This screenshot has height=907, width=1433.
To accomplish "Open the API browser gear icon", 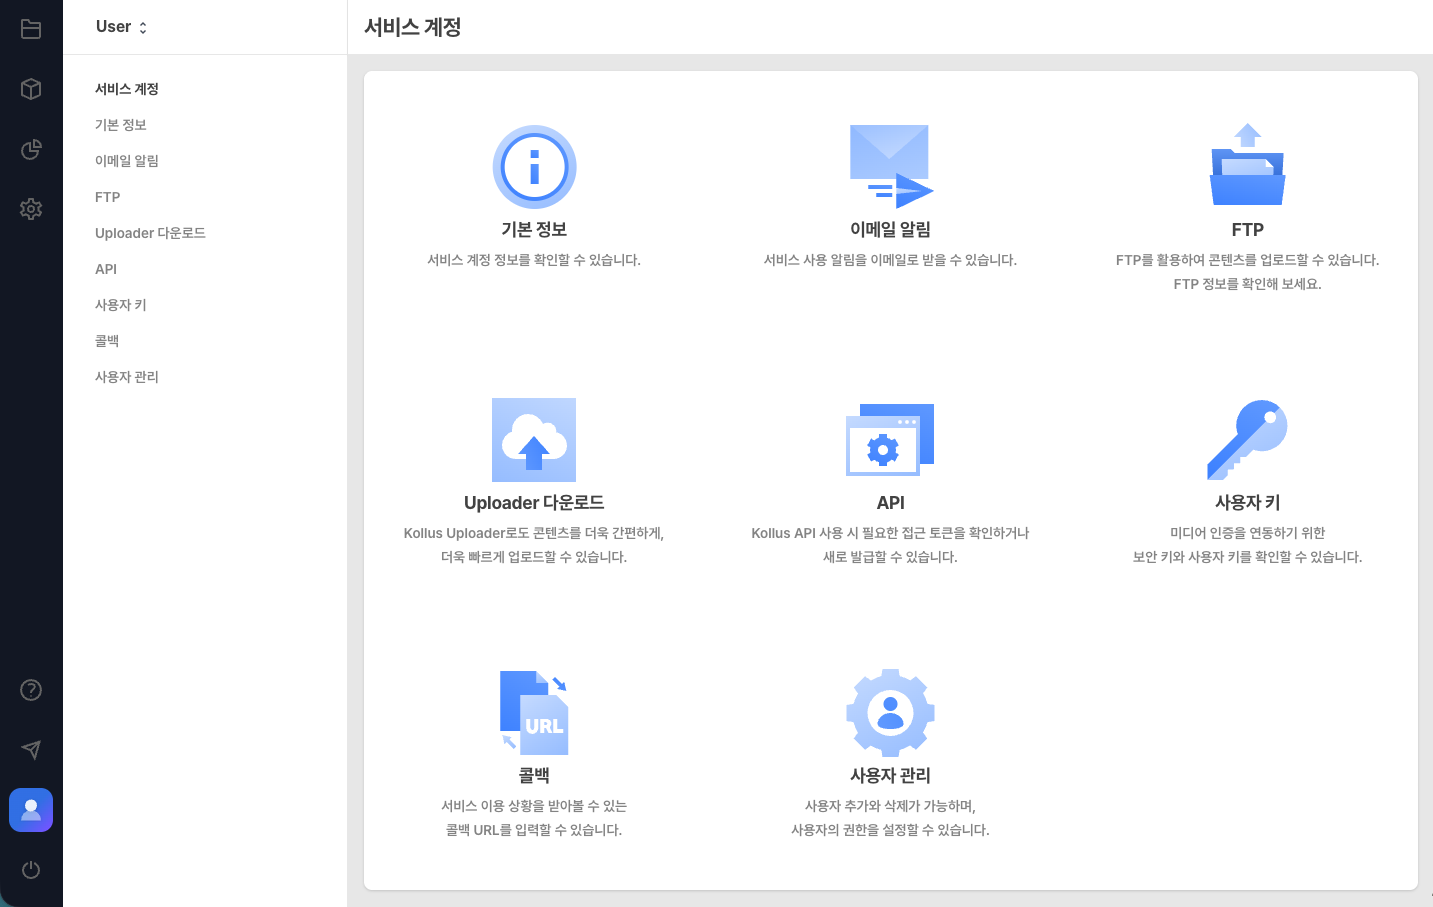I will [890, 440].
